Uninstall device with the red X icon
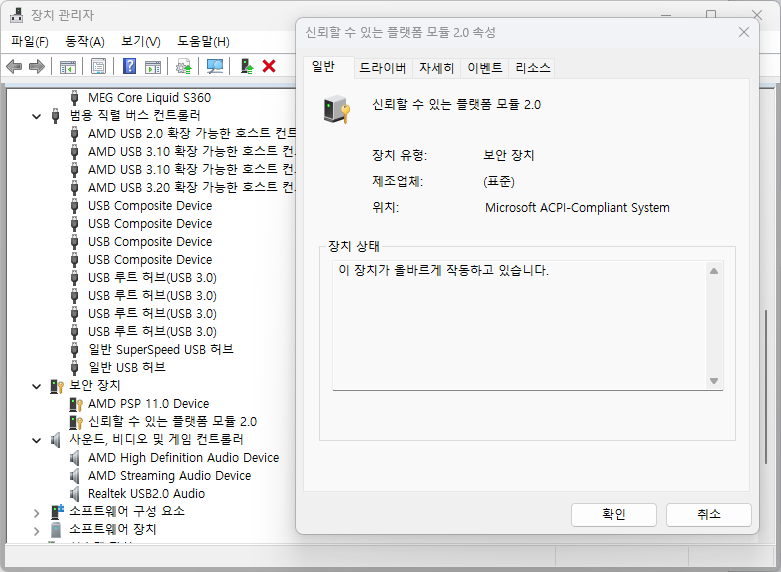This screenshot has height=572, width=781. [x=269, y=66]
